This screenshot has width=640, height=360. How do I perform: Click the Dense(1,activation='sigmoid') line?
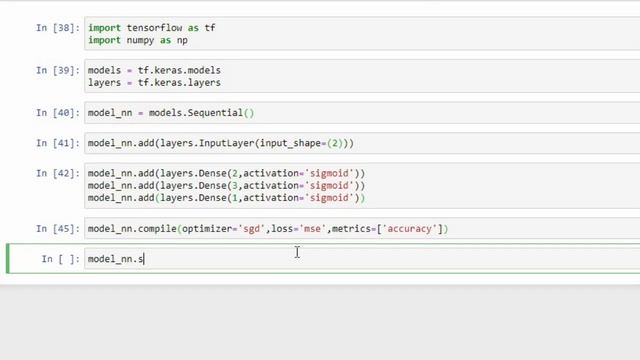(x=227, y=198)
